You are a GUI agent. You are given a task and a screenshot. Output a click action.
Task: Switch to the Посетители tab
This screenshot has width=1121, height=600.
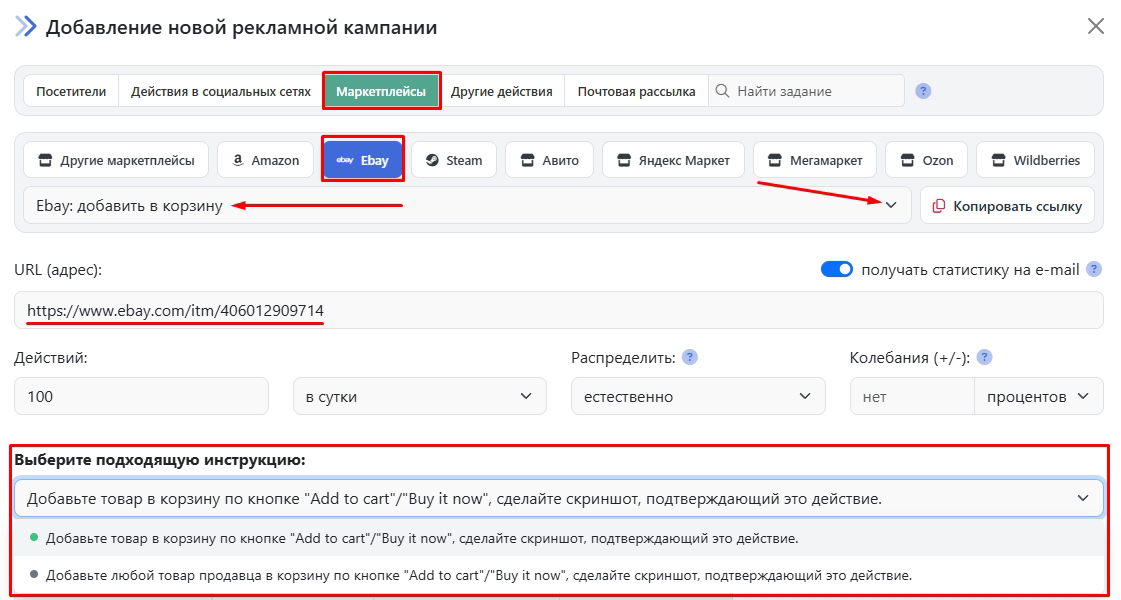coord(71,91)
